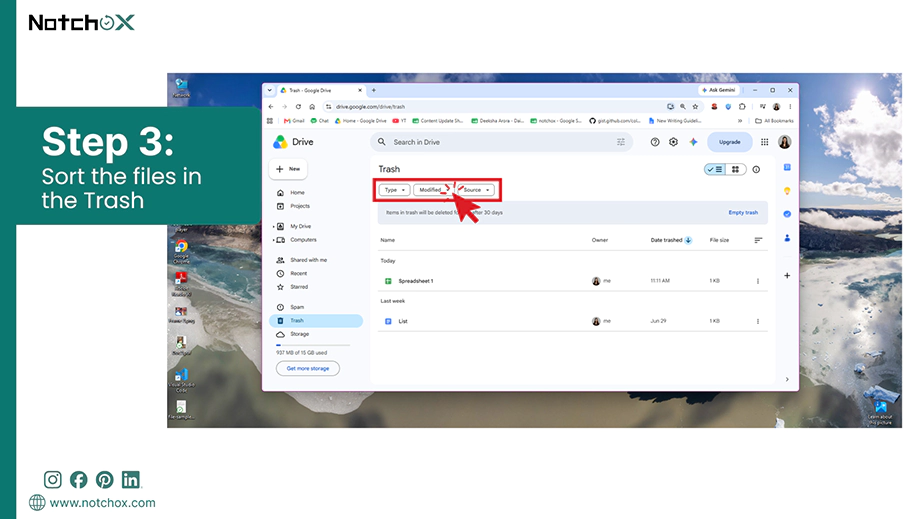Click the Gemini sparkle icon in Drive header
The image size is (922, 519).
tap(693, 142)
